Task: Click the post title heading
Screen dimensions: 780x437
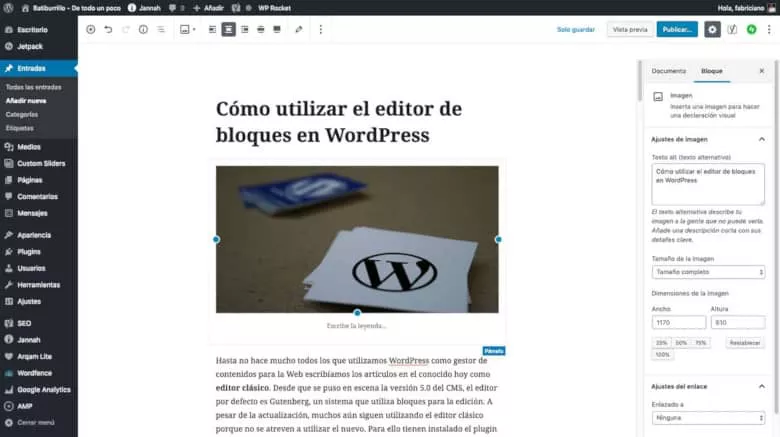Action: tap(338, 122)
